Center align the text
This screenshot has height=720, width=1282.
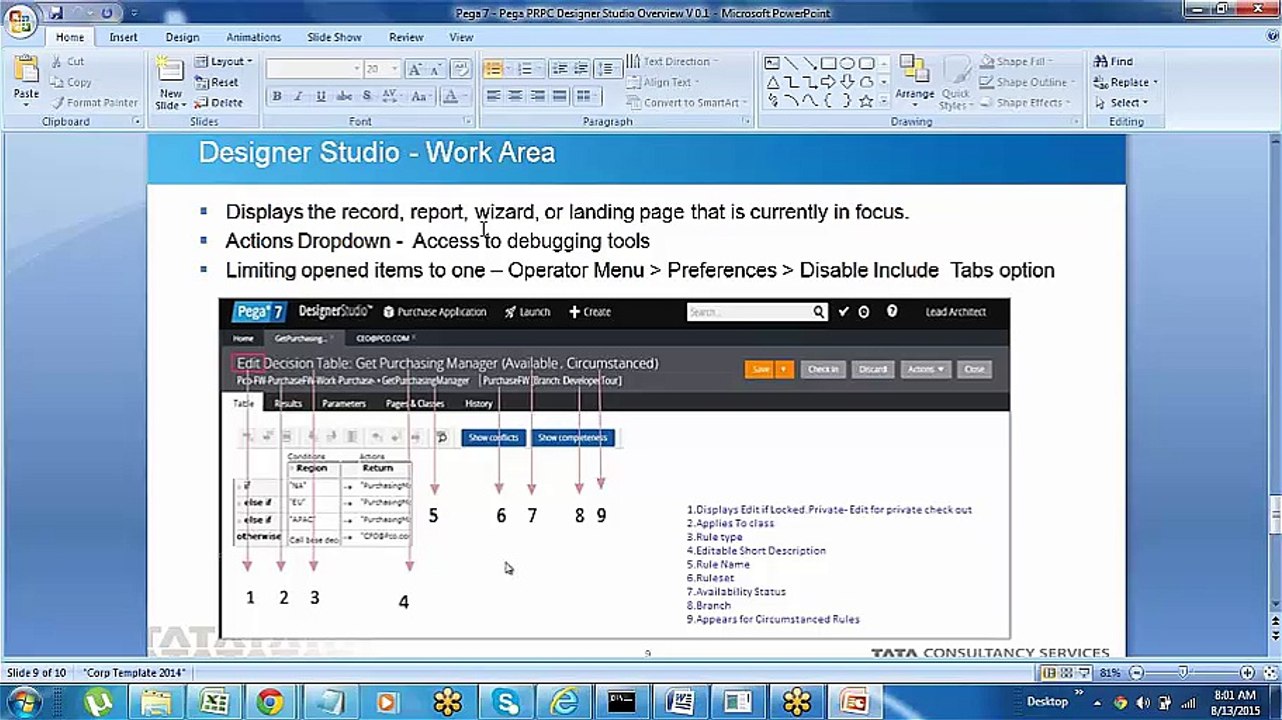point(515,96)
